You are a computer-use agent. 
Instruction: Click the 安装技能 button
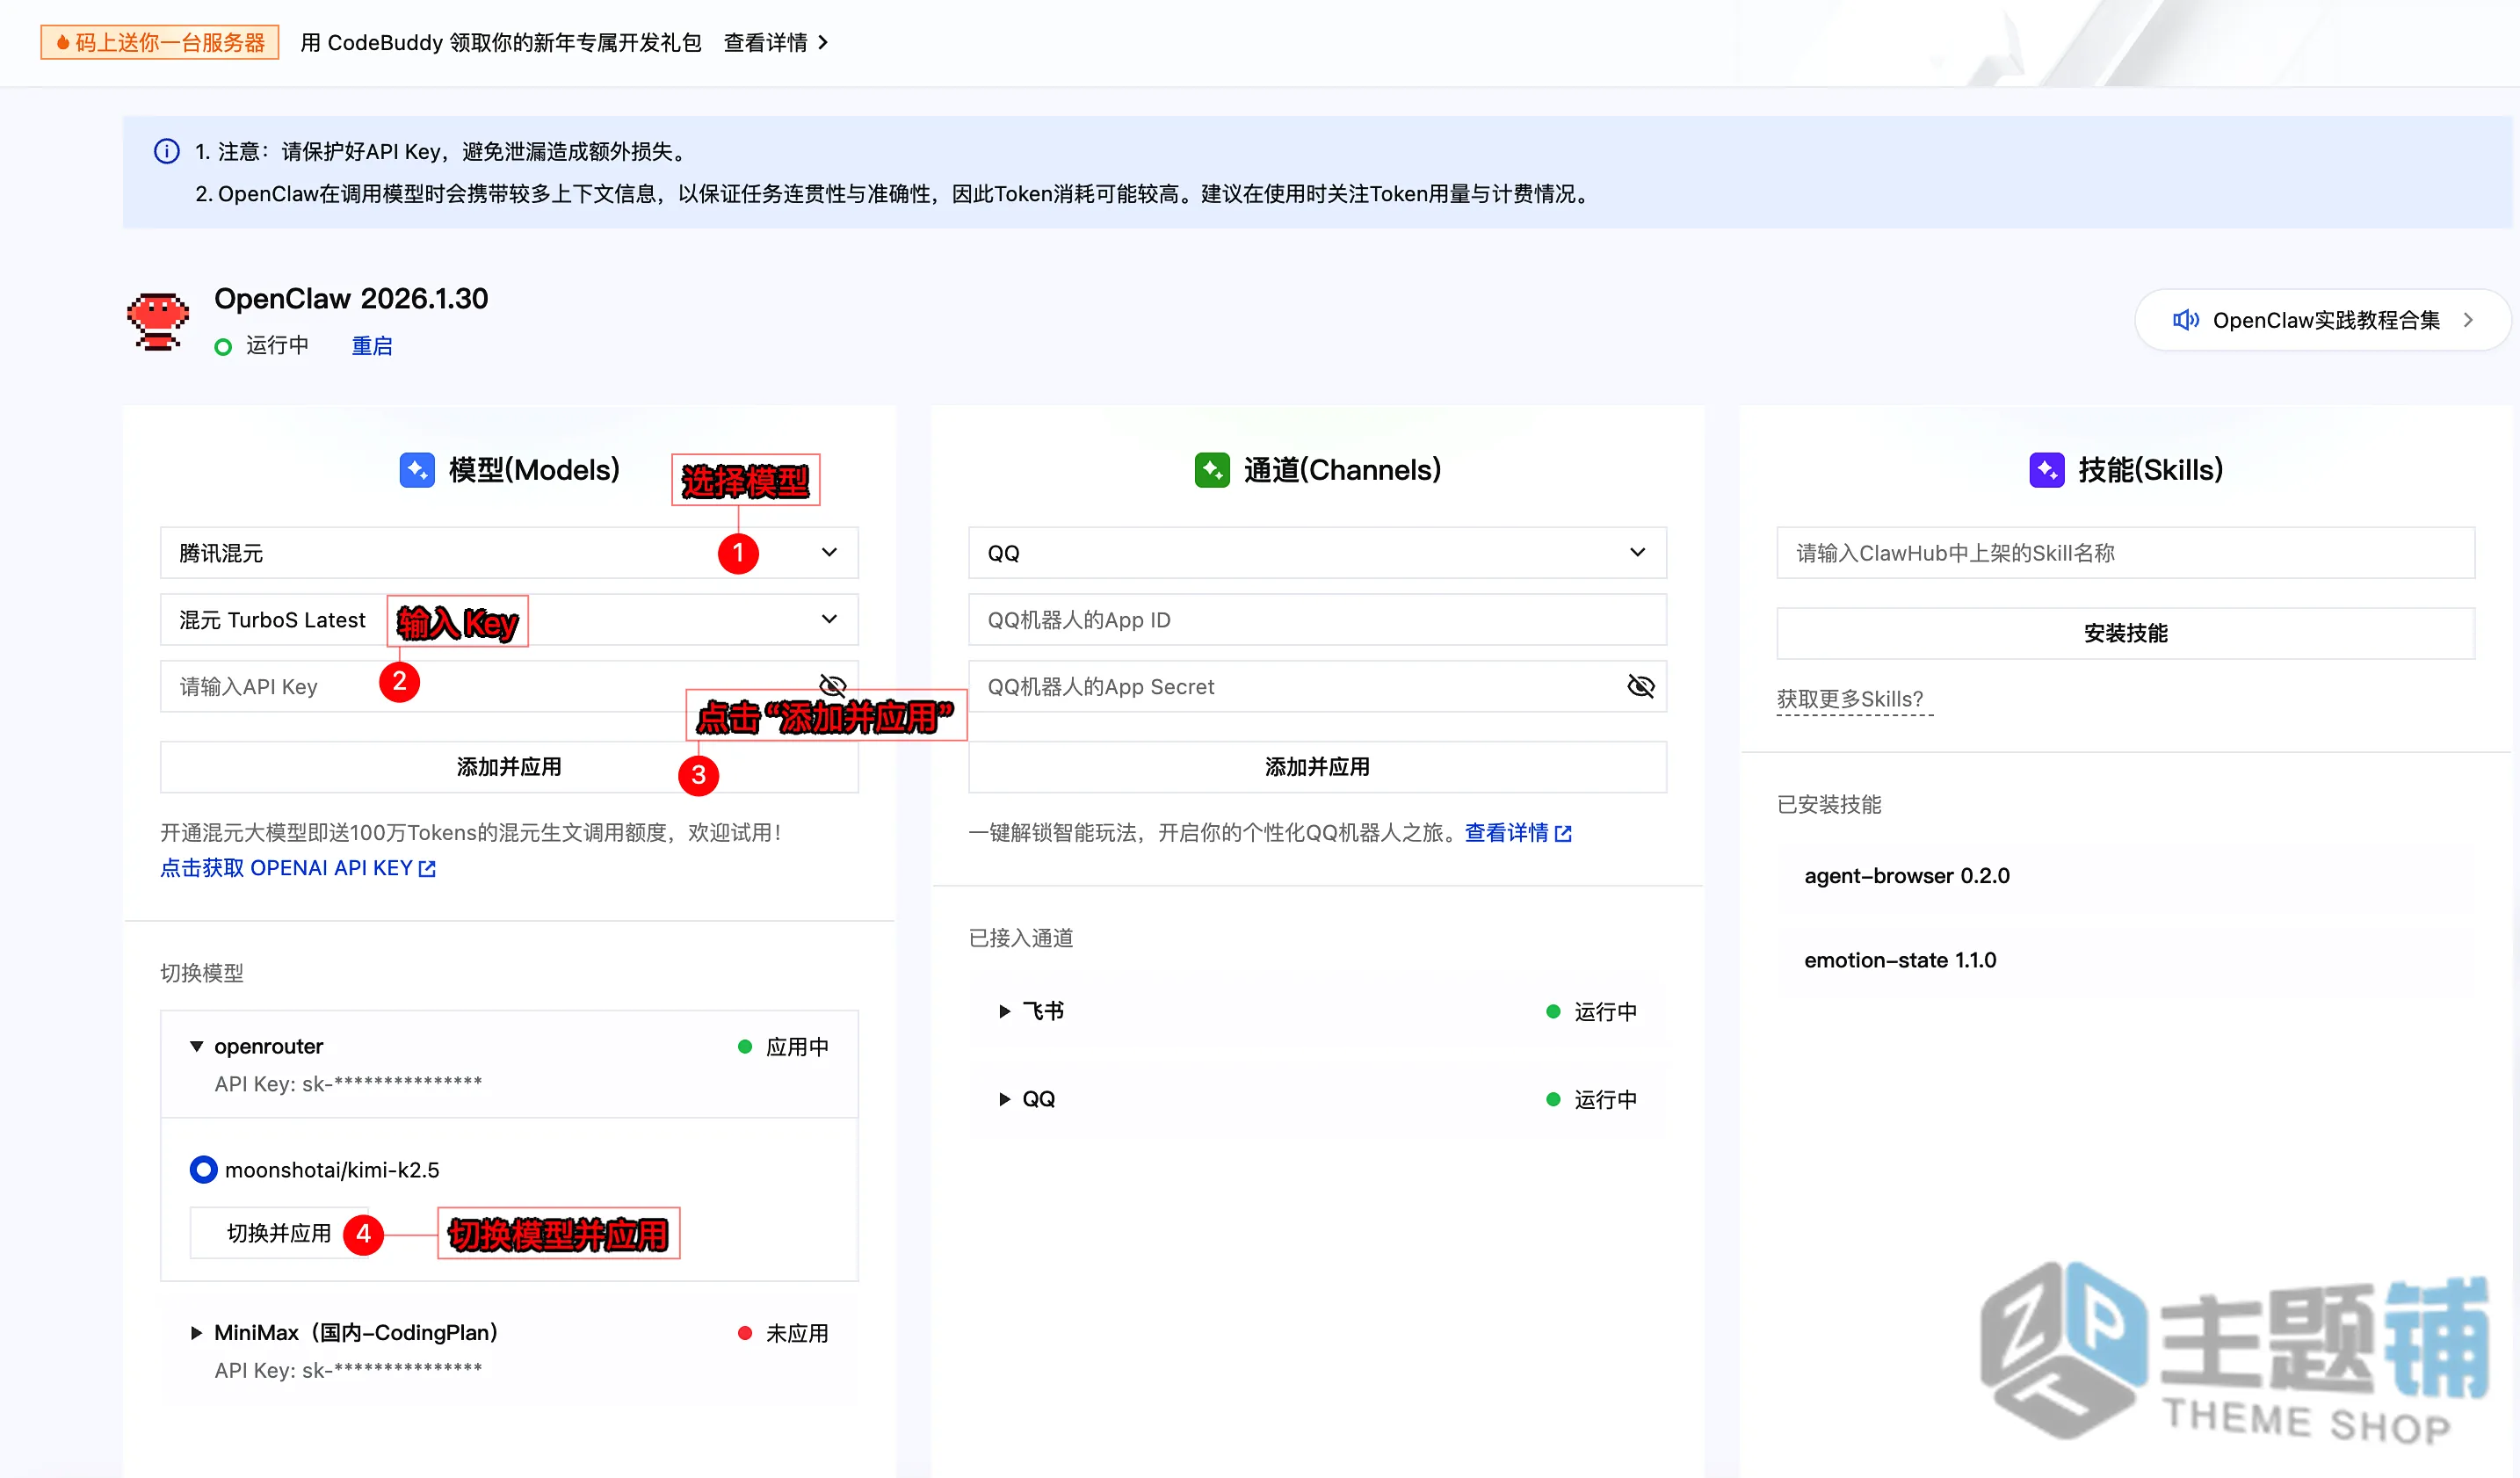click(2125, 633)
